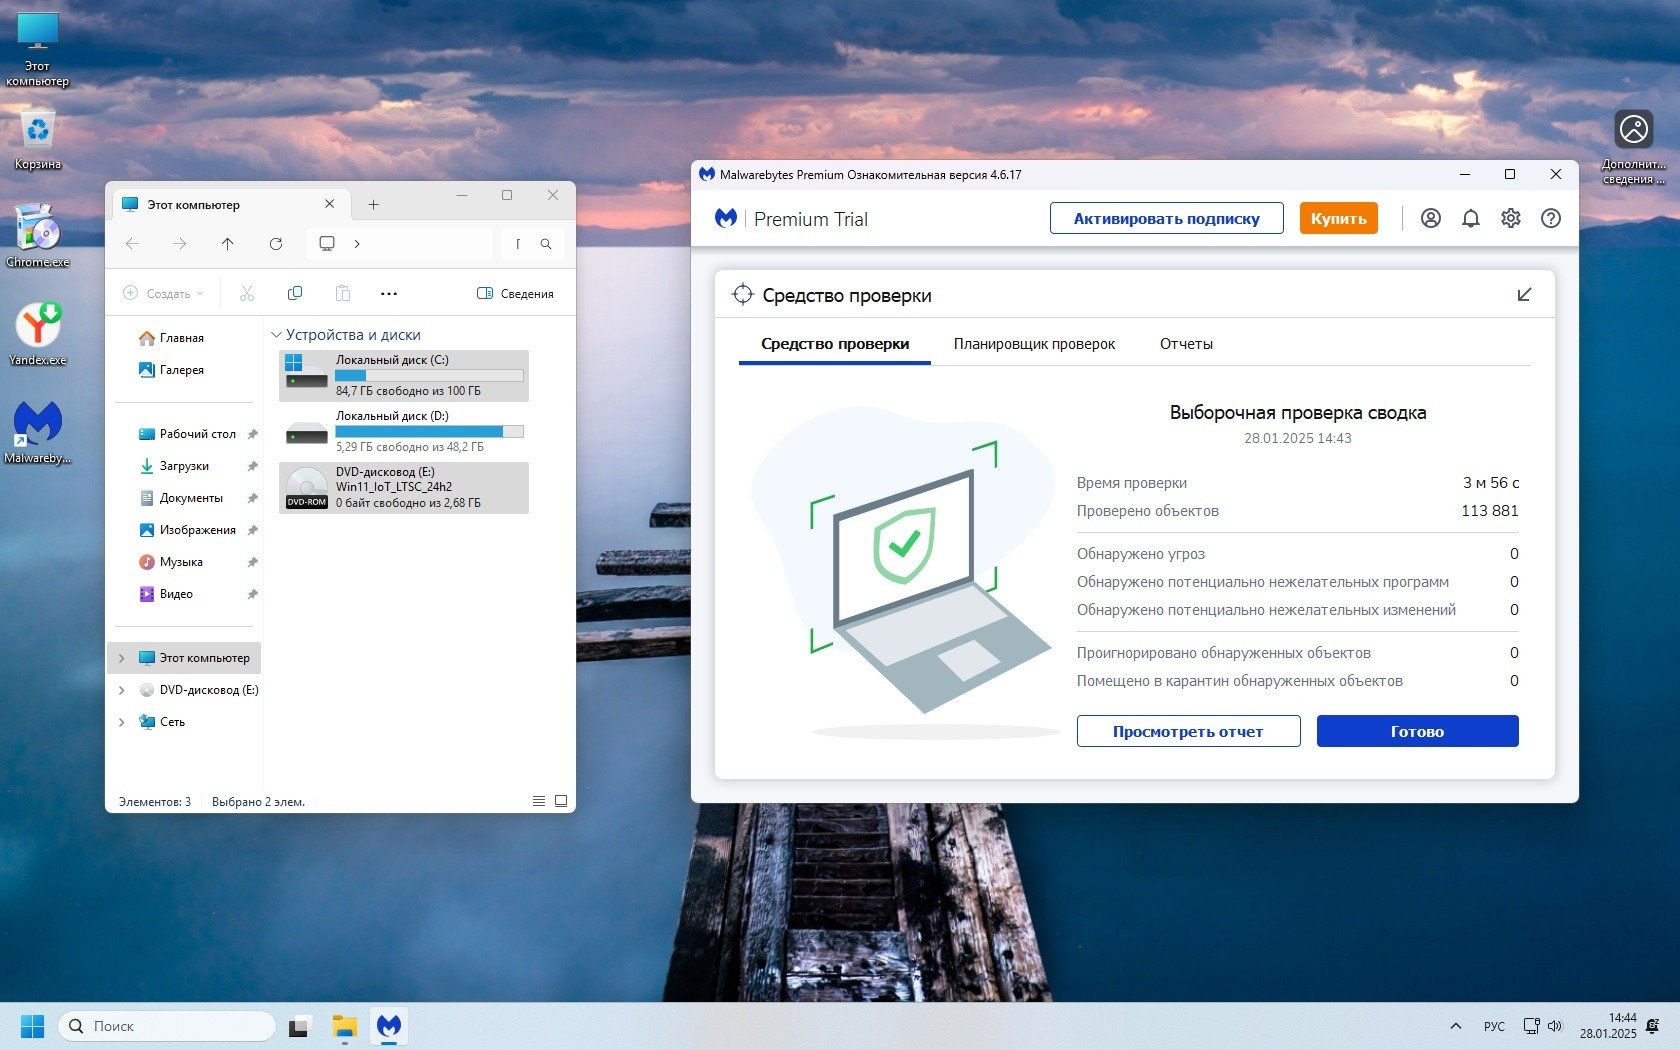1680x1050 pixels.
Task: Expand 'Этот компьютер' tree node
Action: (122, 658)
